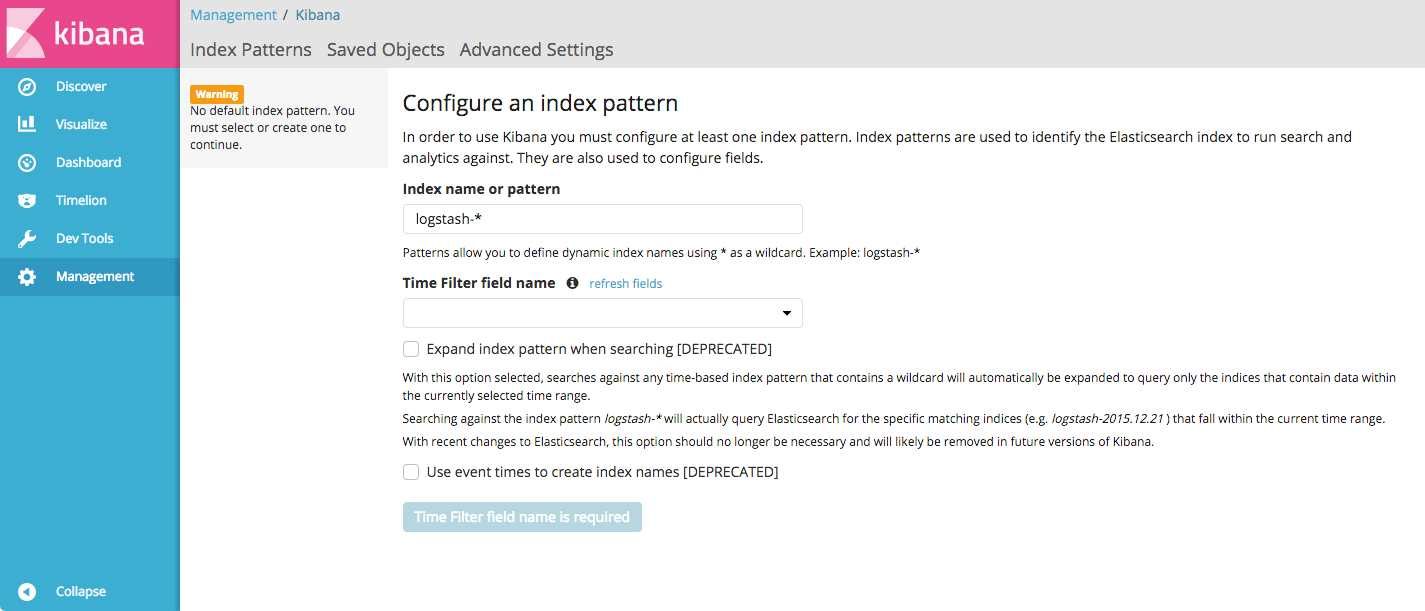Click the Kibana logo

[85, 33]
